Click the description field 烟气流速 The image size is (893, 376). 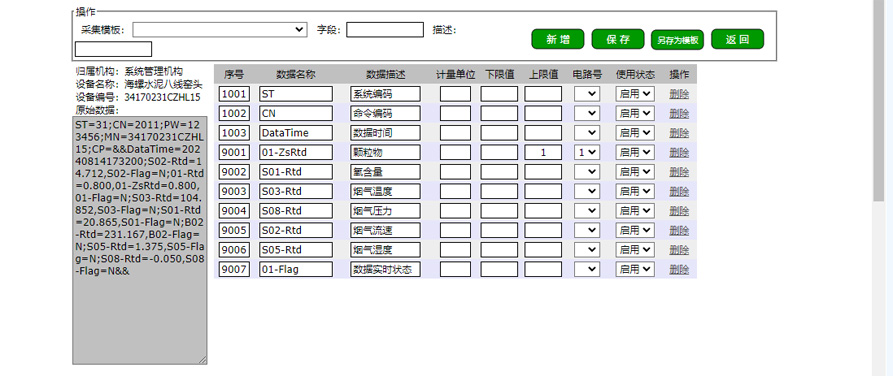point(386,230)
